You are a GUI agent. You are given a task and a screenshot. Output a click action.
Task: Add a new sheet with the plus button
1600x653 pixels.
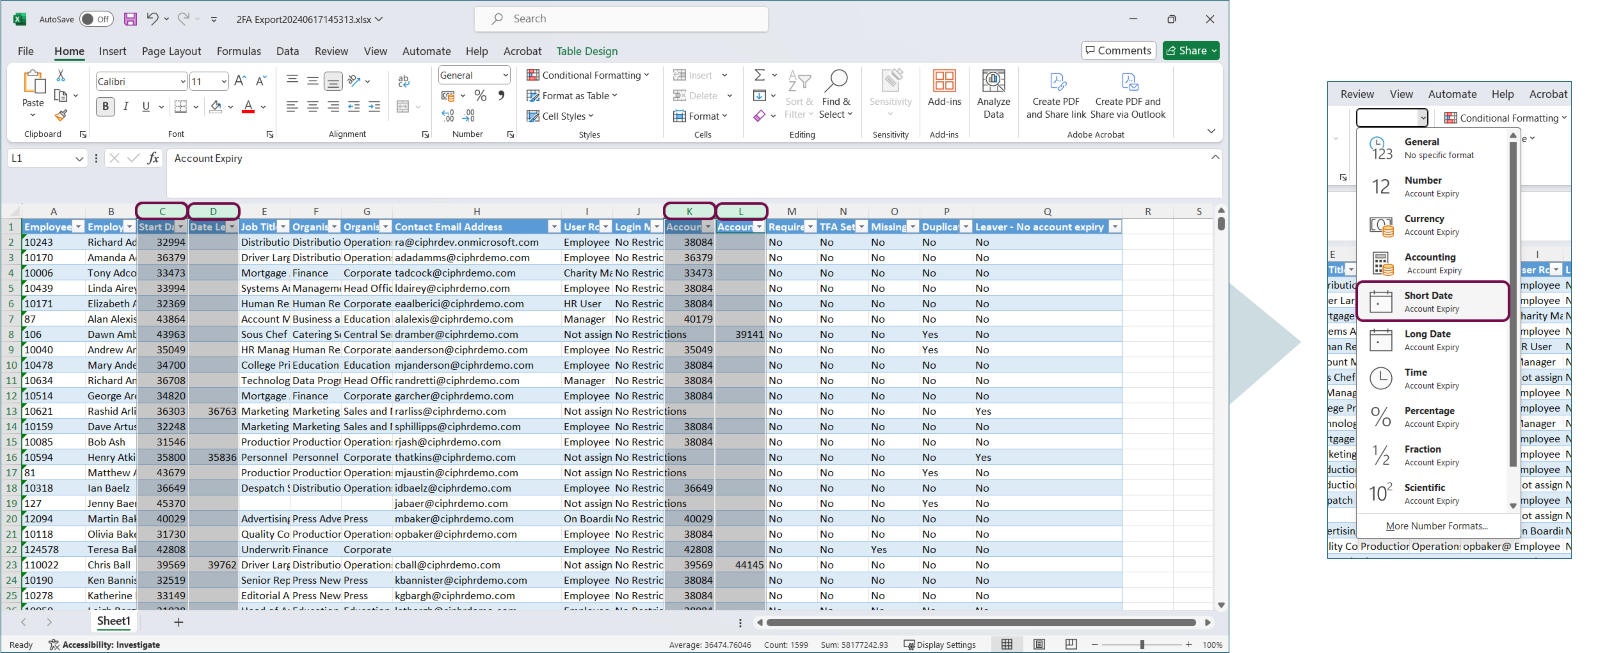(179, 622)
